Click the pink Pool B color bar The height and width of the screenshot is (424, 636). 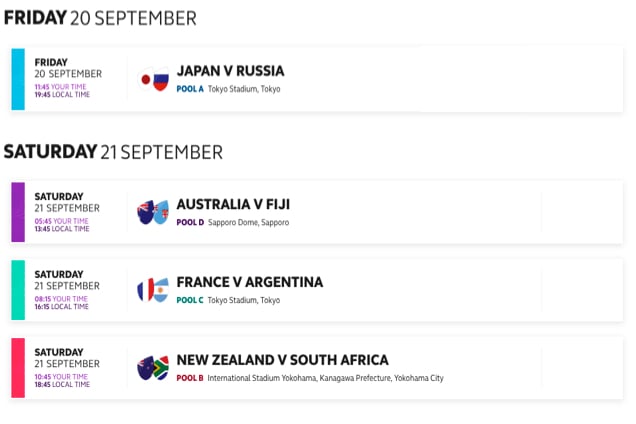[x=18, y=368]
